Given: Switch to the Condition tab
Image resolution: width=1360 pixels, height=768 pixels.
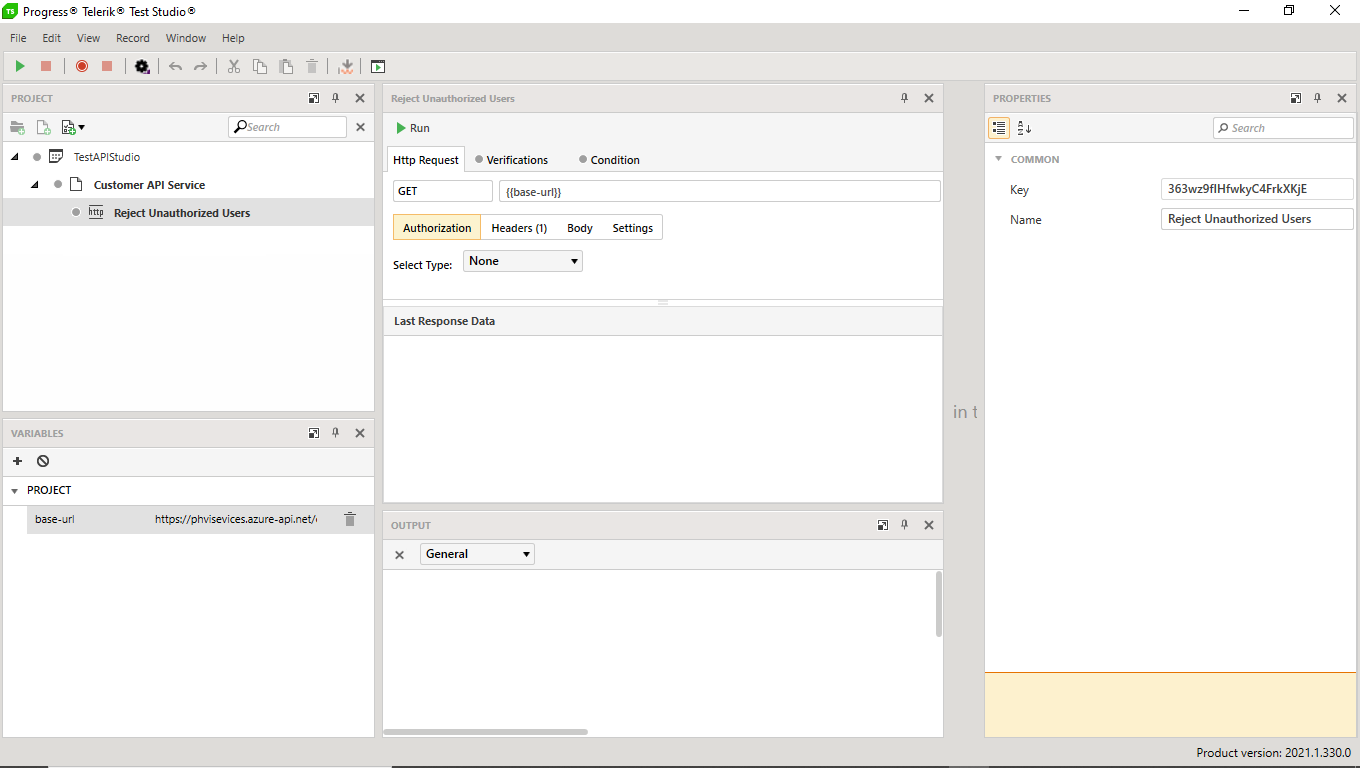Looking at the screenshot, I should [x=609, y=160].
